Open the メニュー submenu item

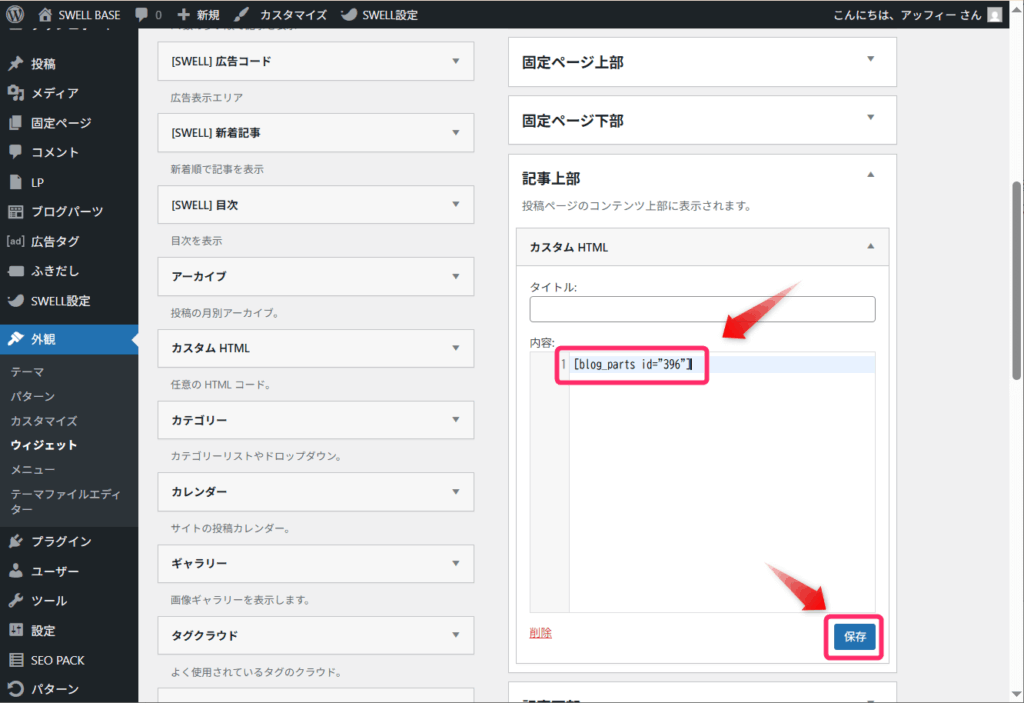(x=33, y=469)
